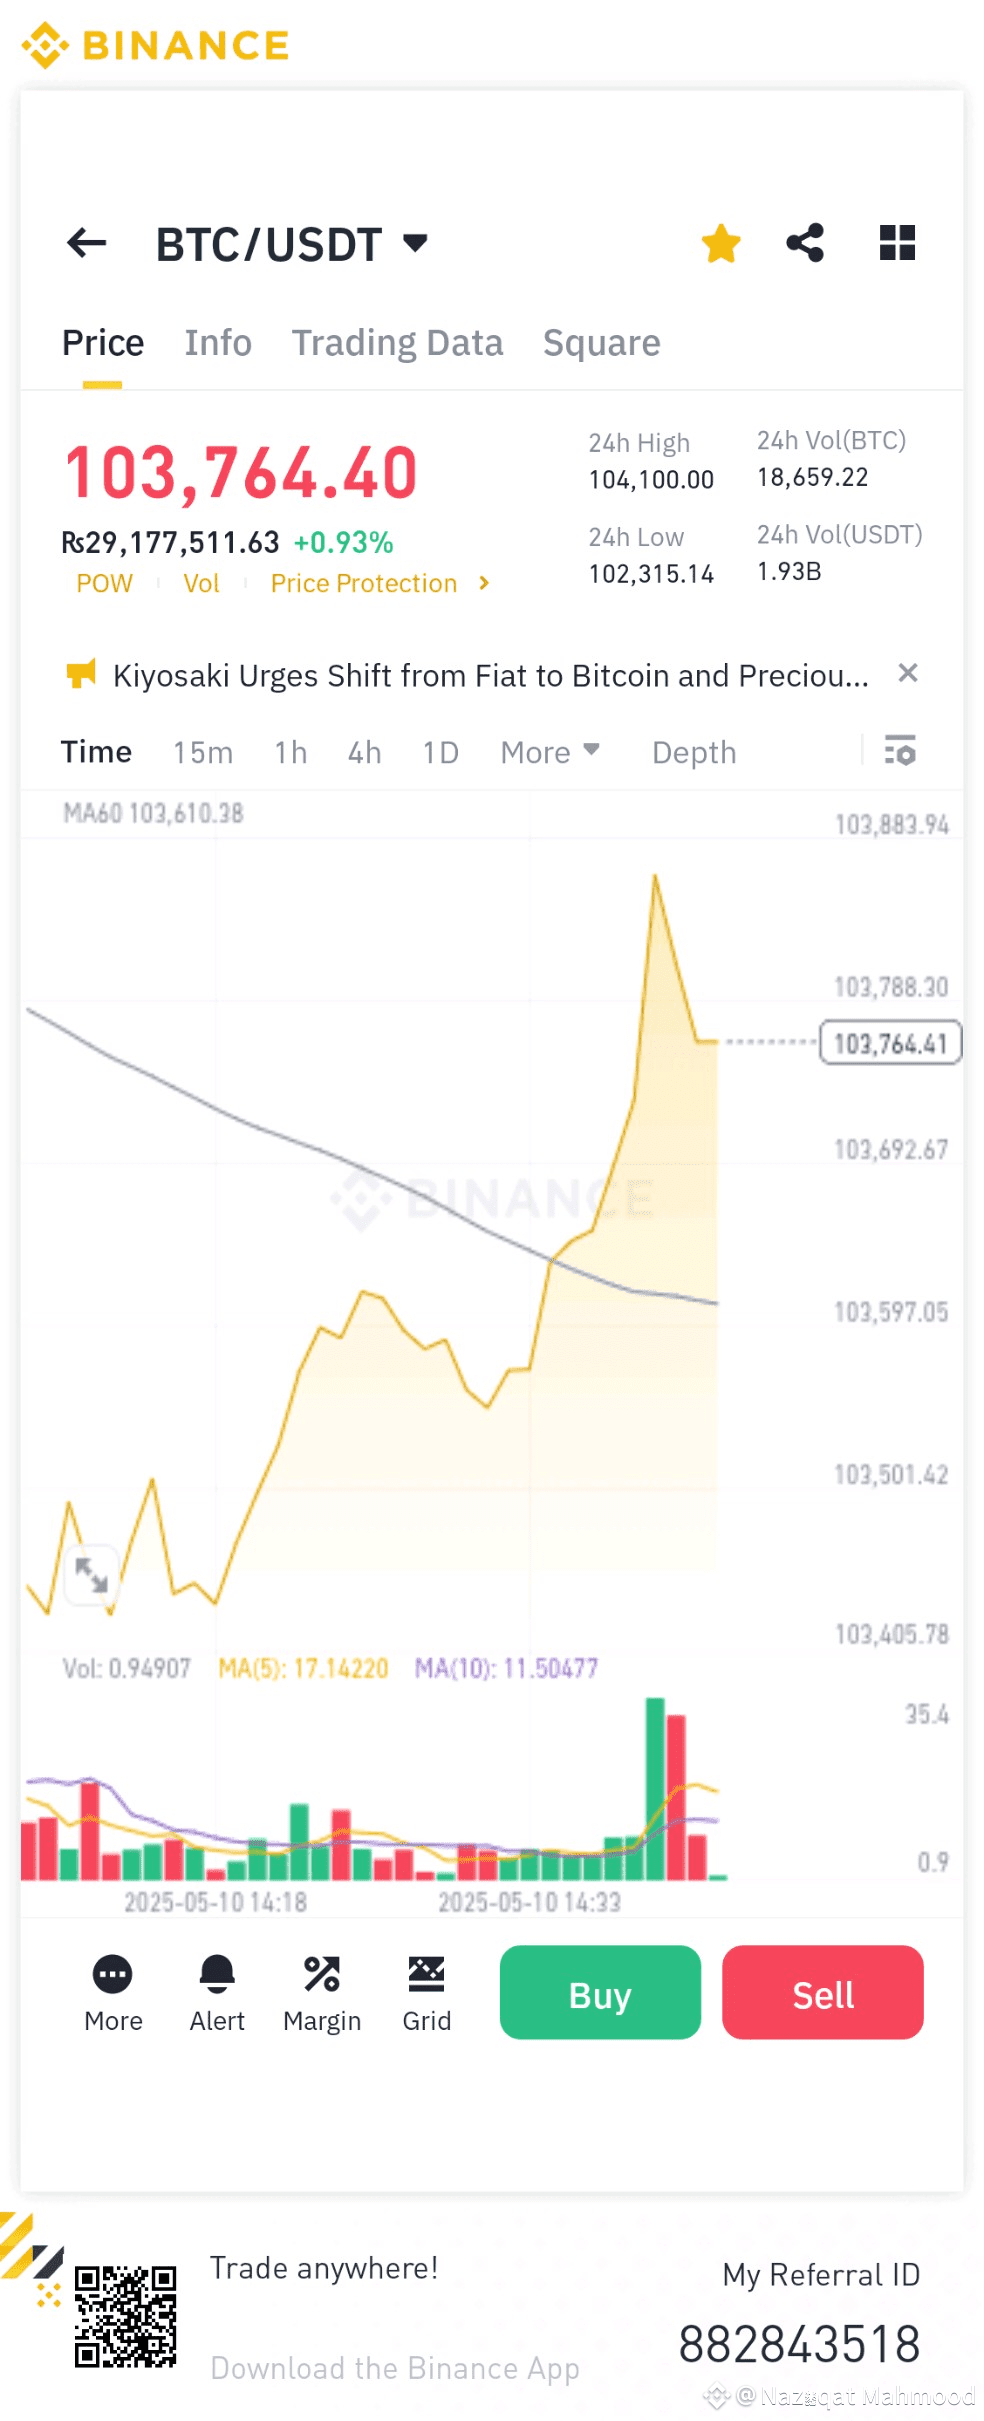Open chart settings icon beside Depth
Viewport: 984px width, 2421px height.
(x=900, y=751)
